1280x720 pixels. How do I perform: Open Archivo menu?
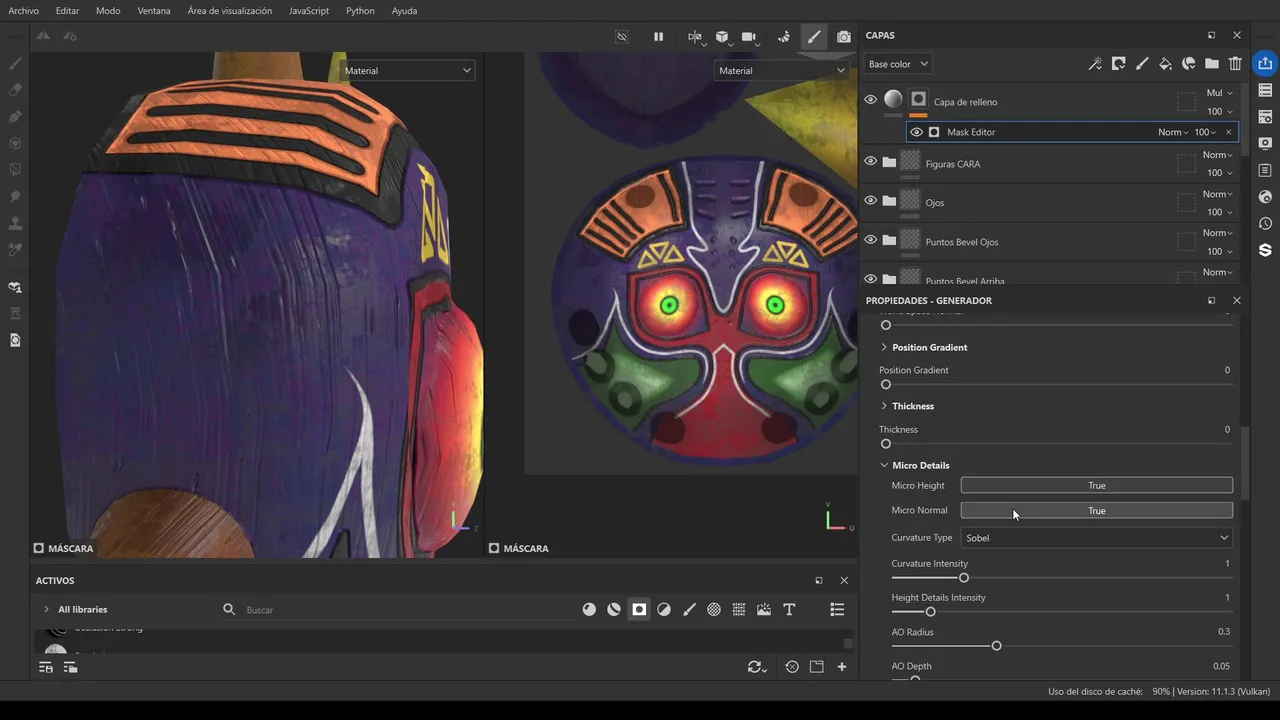pyautogui.click(x=24, y=11)
